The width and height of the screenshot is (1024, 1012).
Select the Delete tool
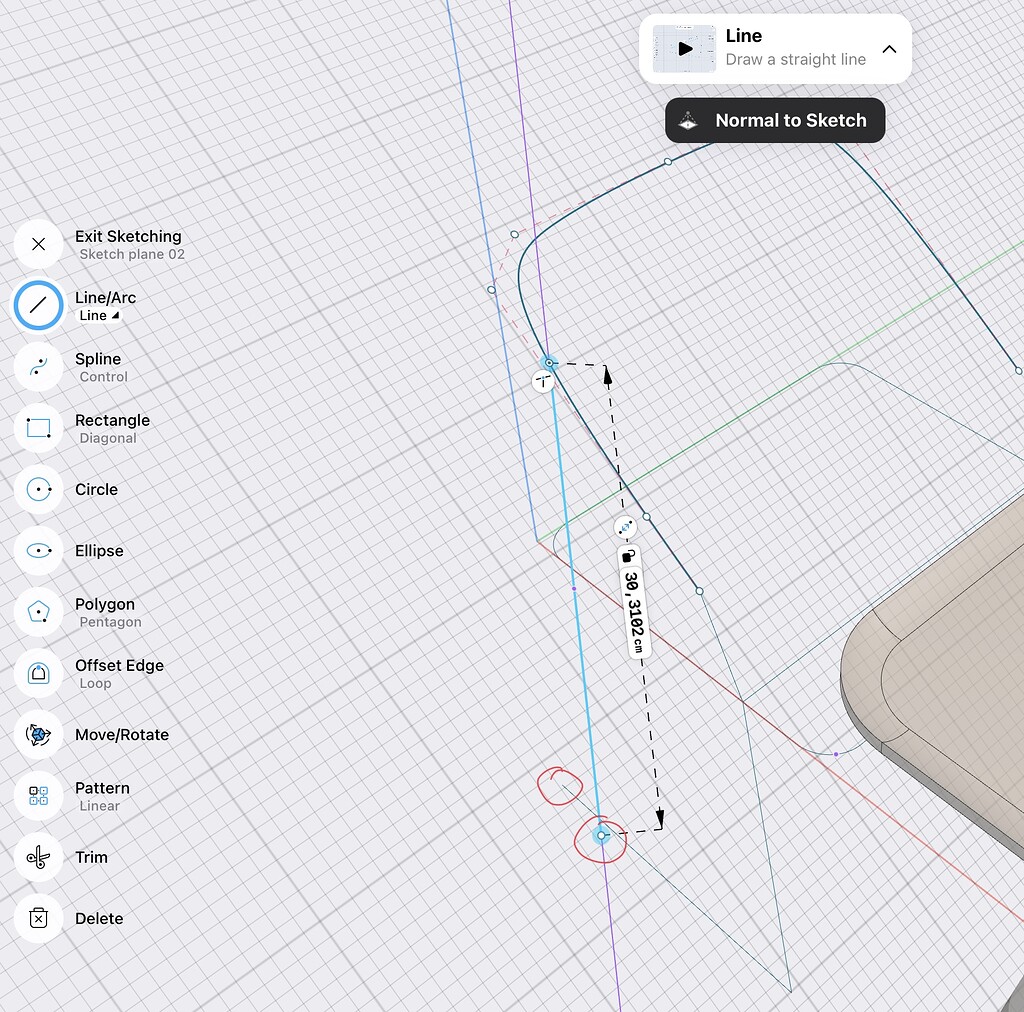point(38,918)
